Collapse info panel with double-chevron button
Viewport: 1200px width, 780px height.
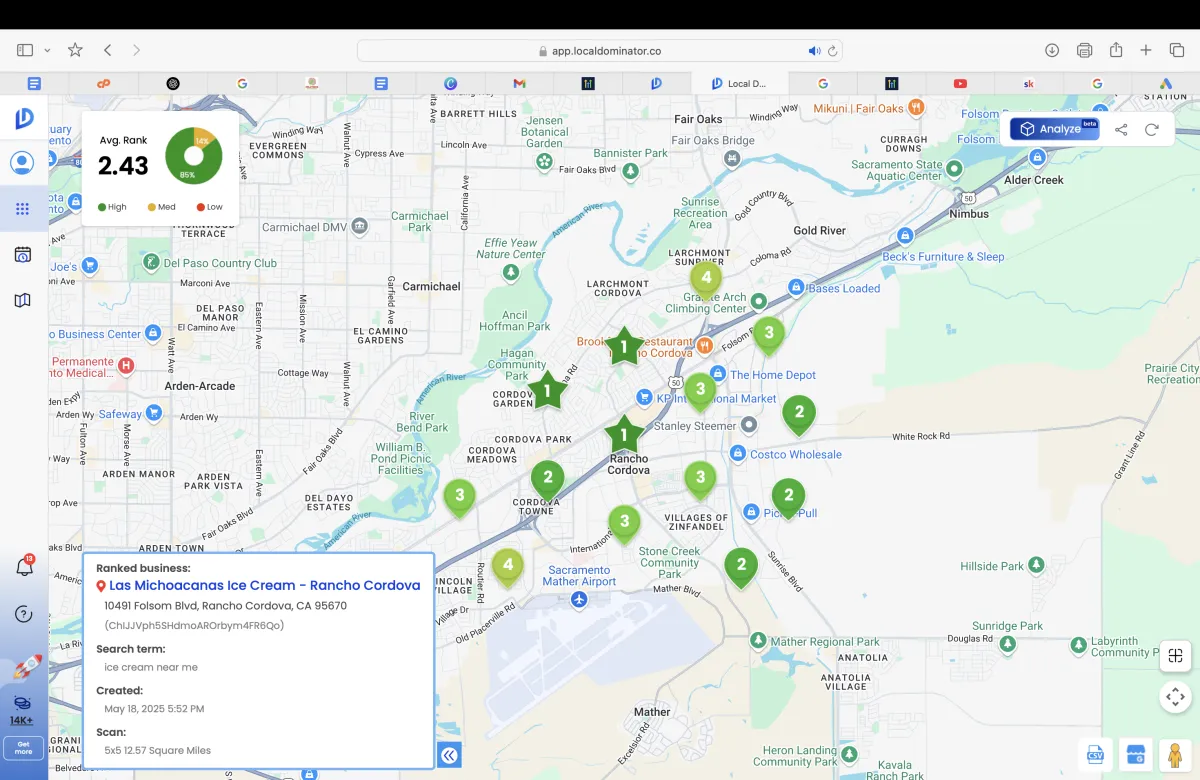pyautogui.click(x=450, y=755)
